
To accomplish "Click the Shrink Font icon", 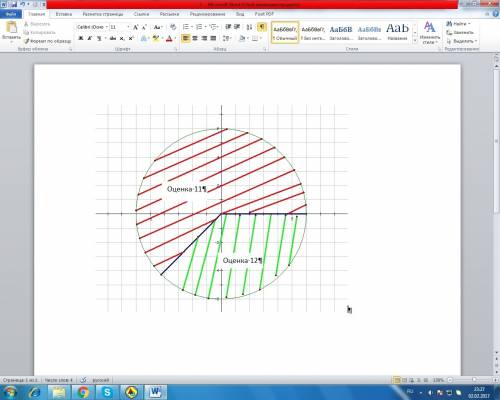I will click(x=144, y=27).
